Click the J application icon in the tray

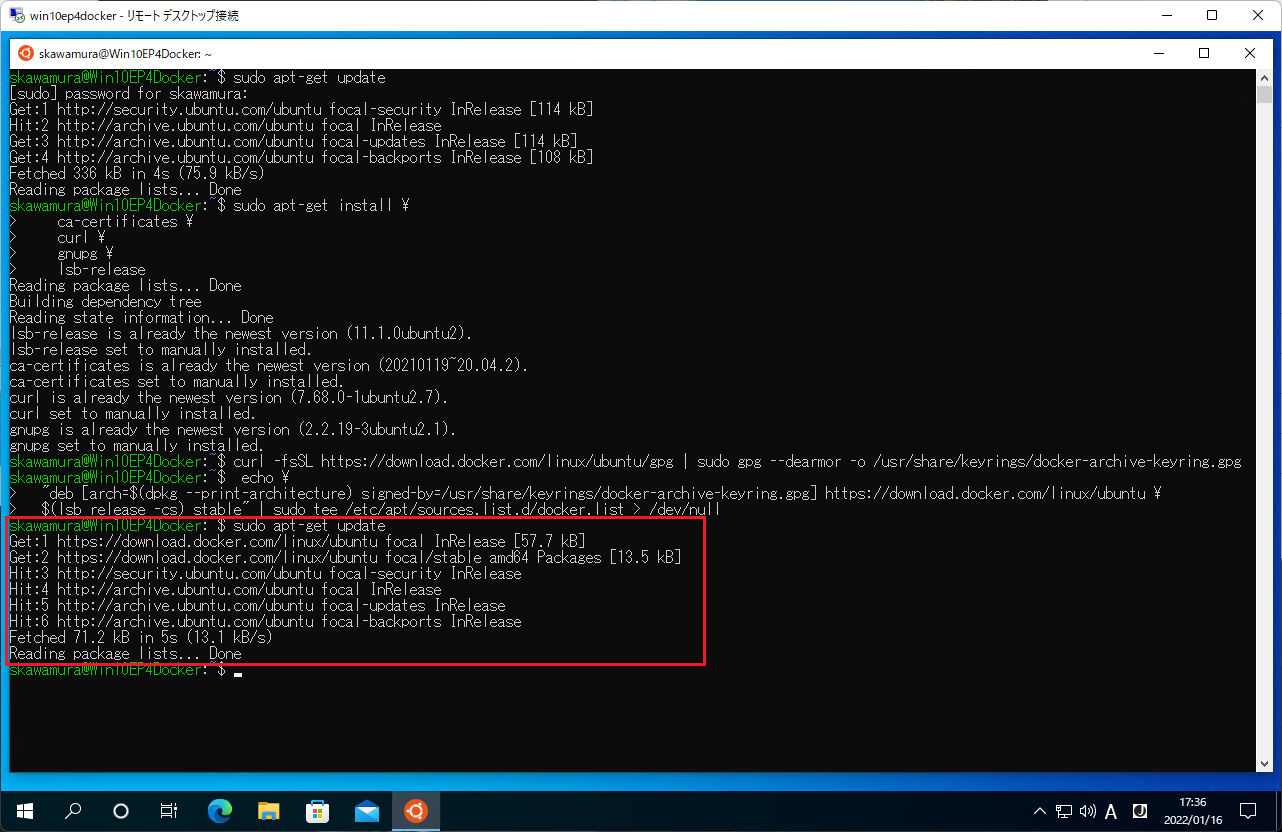click(1139, 811)
